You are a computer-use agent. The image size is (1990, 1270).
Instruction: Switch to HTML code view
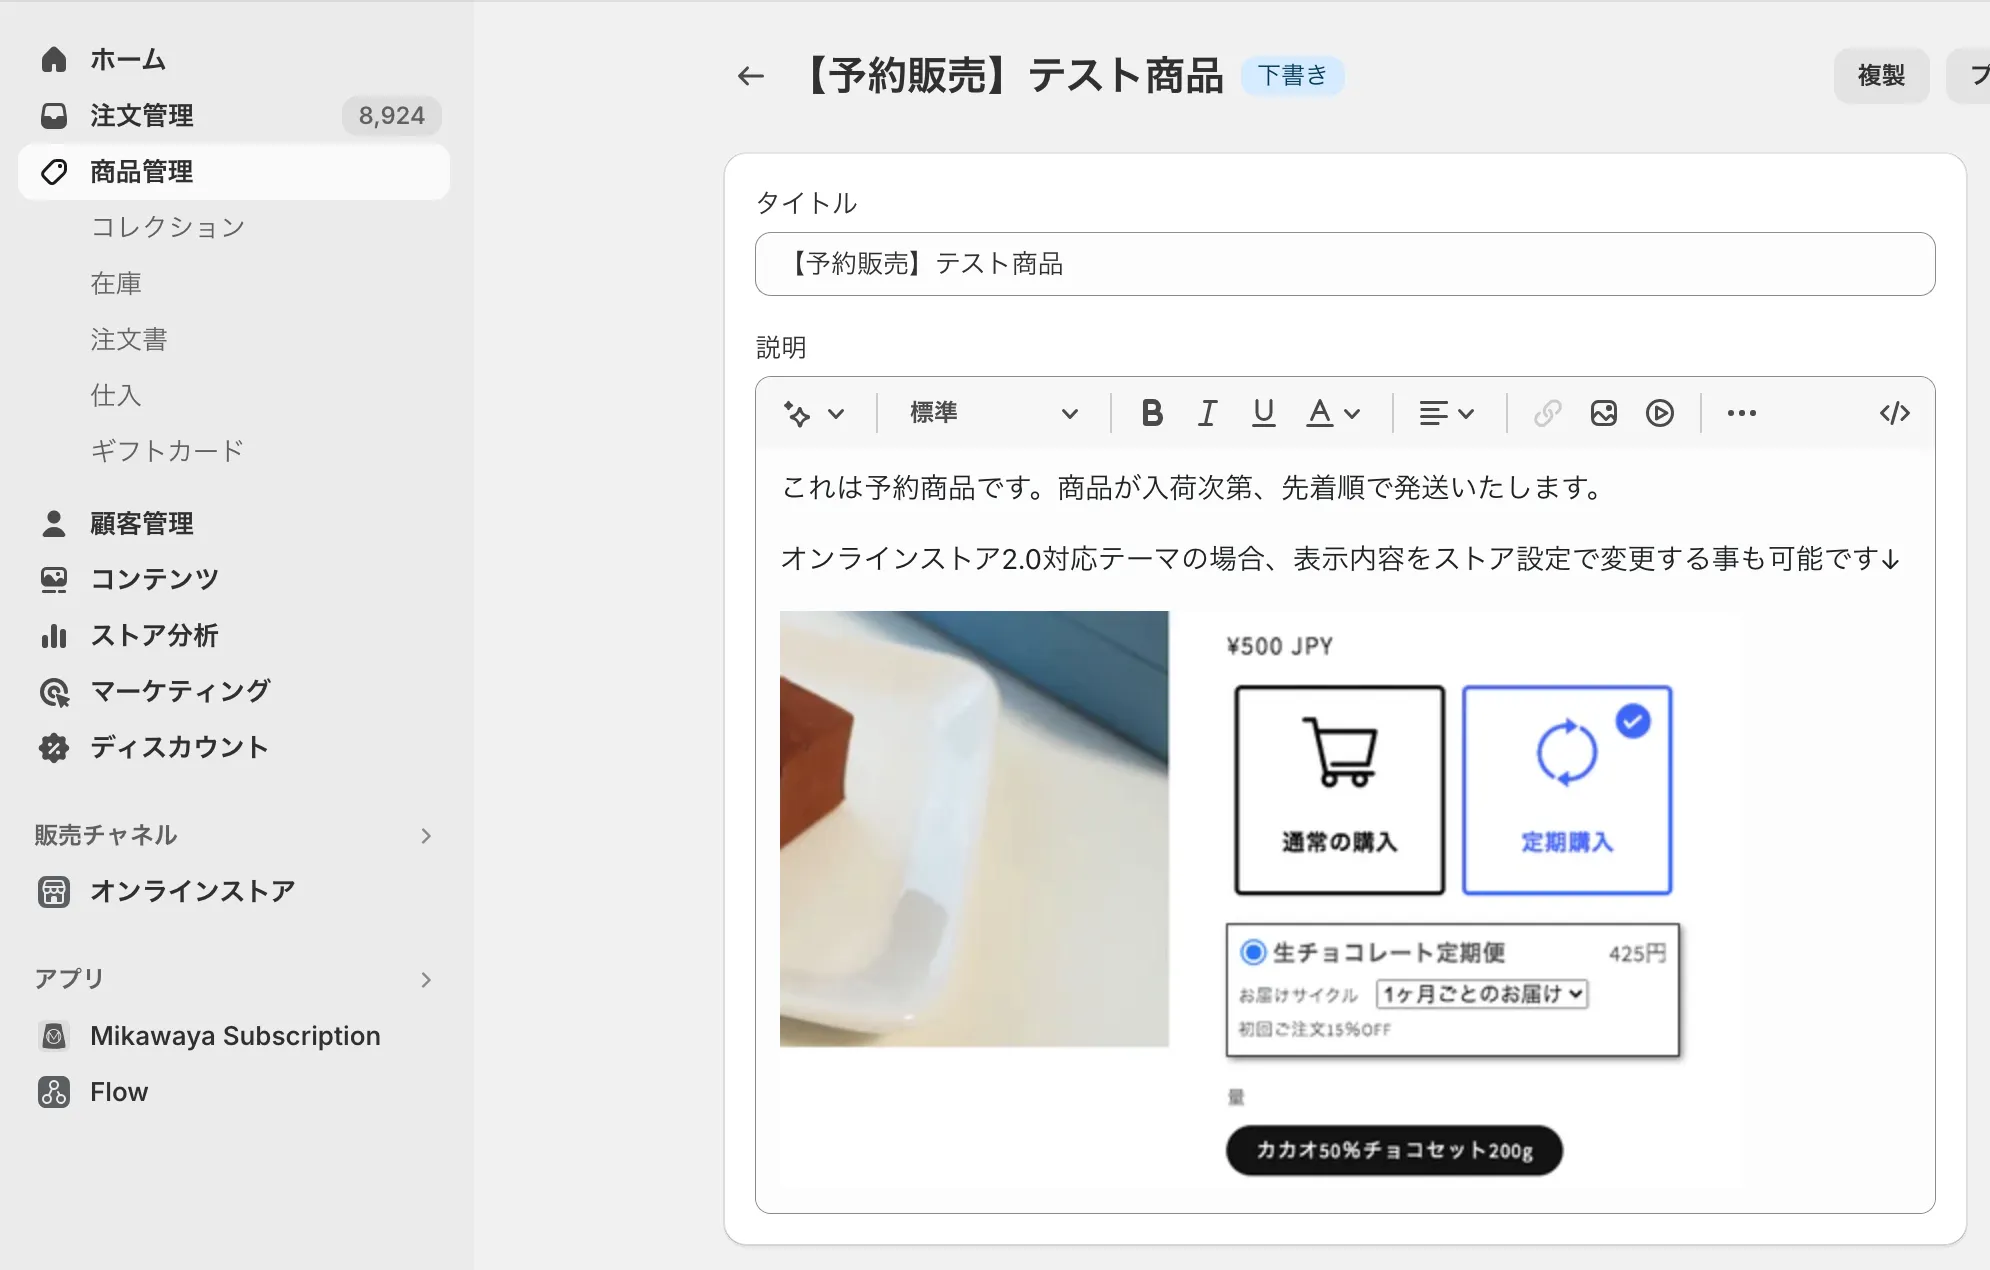[1894, 413]
